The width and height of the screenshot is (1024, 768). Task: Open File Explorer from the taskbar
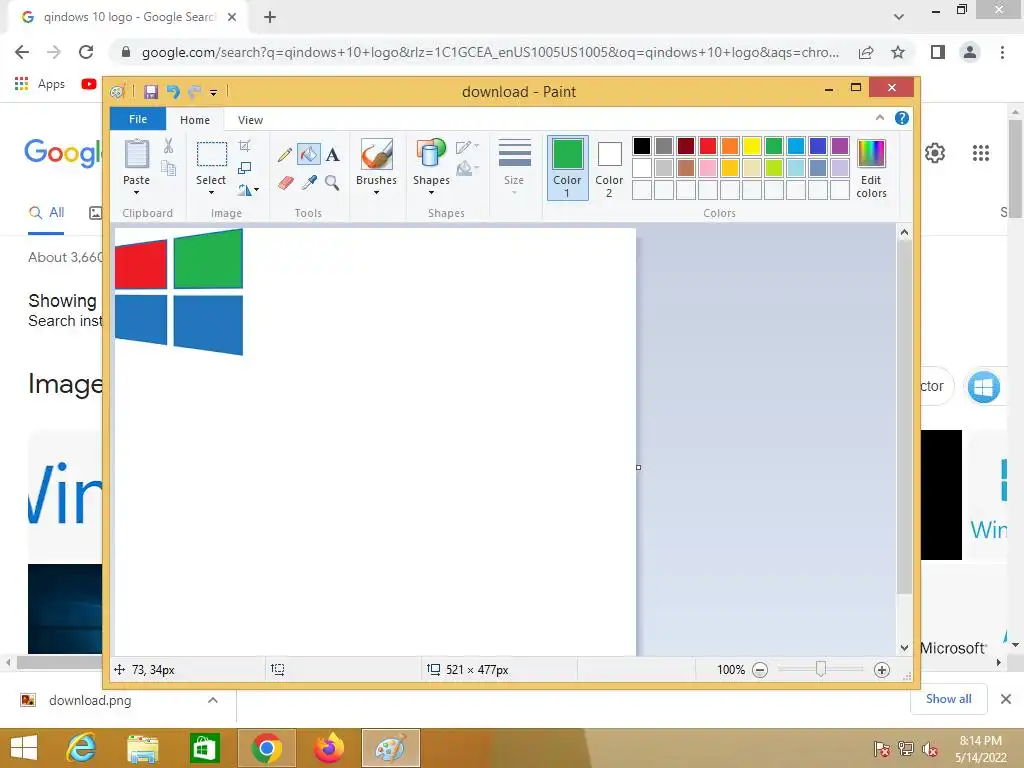[142, 748]
